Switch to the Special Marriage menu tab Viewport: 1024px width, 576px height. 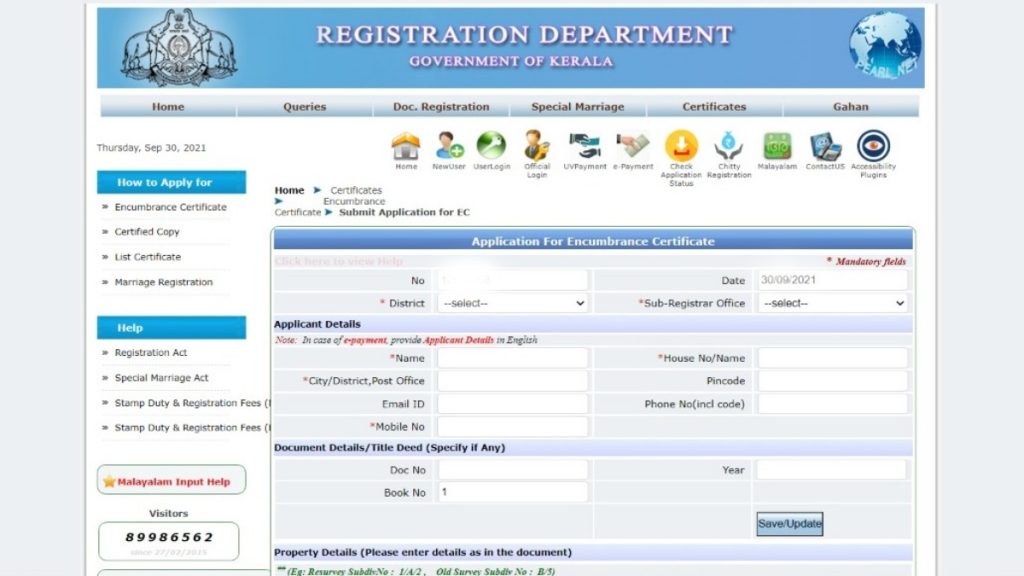(x=577, y=106)
